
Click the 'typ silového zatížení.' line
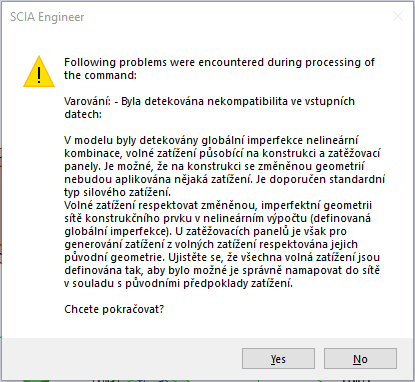[117, 192]
